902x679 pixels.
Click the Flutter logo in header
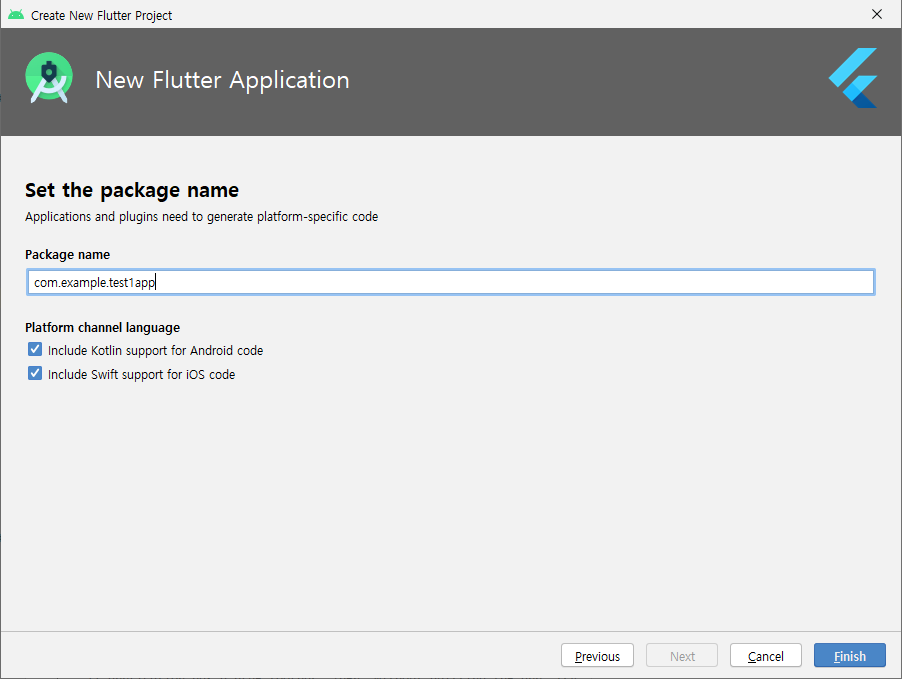[853, 78]
